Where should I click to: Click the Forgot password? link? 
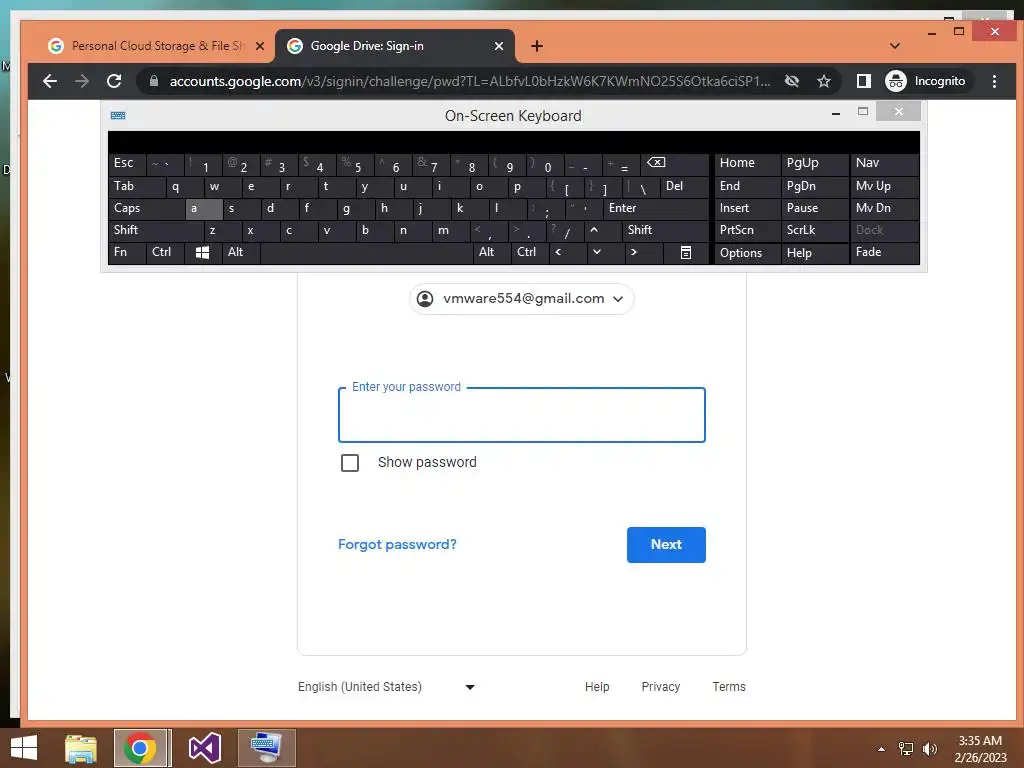click(397, 545)
